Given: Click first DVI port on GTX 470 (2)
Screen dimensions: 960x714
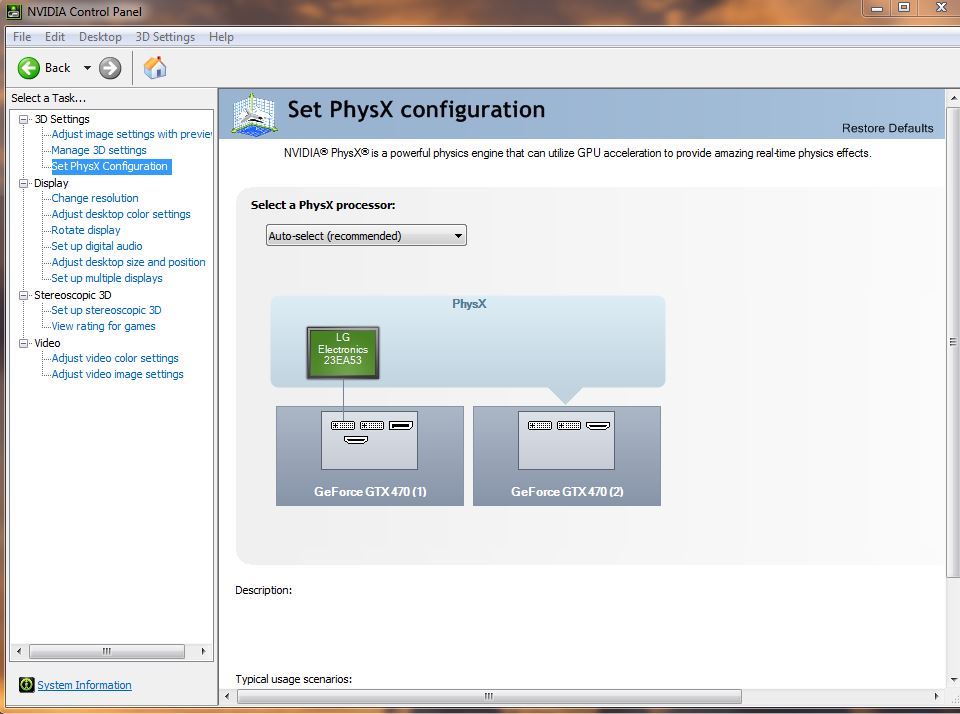Looking at the screenshot, I should pyautogui.click(x=540, y=426).
